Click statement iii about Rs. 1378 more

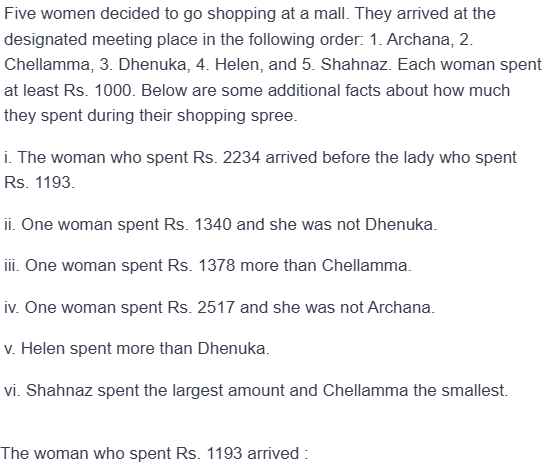pyautogui.click(x=208, y=265)
